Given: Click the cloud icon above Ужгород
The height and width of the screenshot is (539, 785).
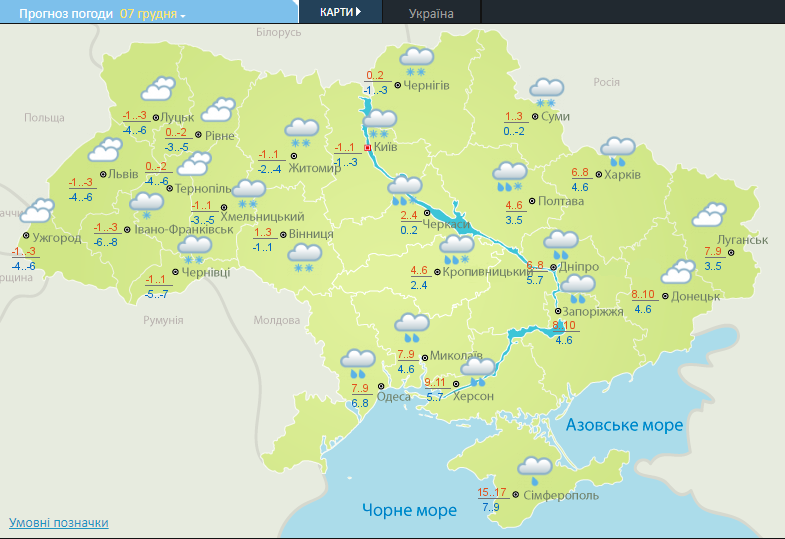Looking at the screenshot, I should point(38,211).
